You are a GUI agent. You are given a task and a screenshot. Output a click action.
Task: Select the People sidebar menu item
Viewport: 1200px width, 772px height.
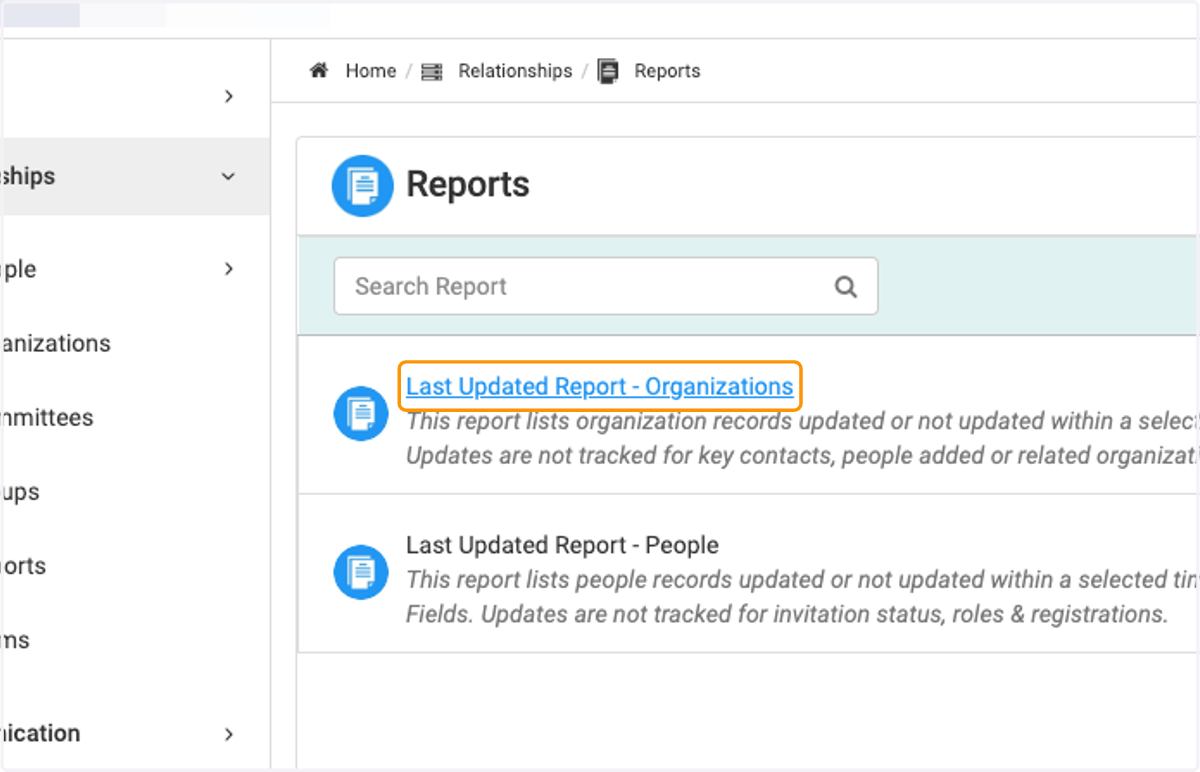pos(18,269)
